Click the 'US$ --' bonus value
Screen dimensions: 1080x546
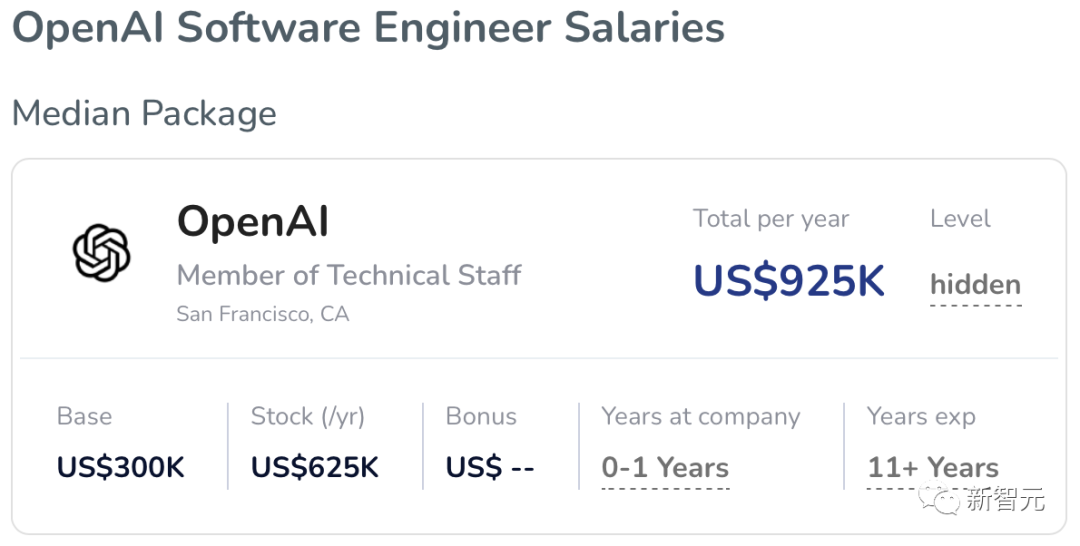point(490,468)
